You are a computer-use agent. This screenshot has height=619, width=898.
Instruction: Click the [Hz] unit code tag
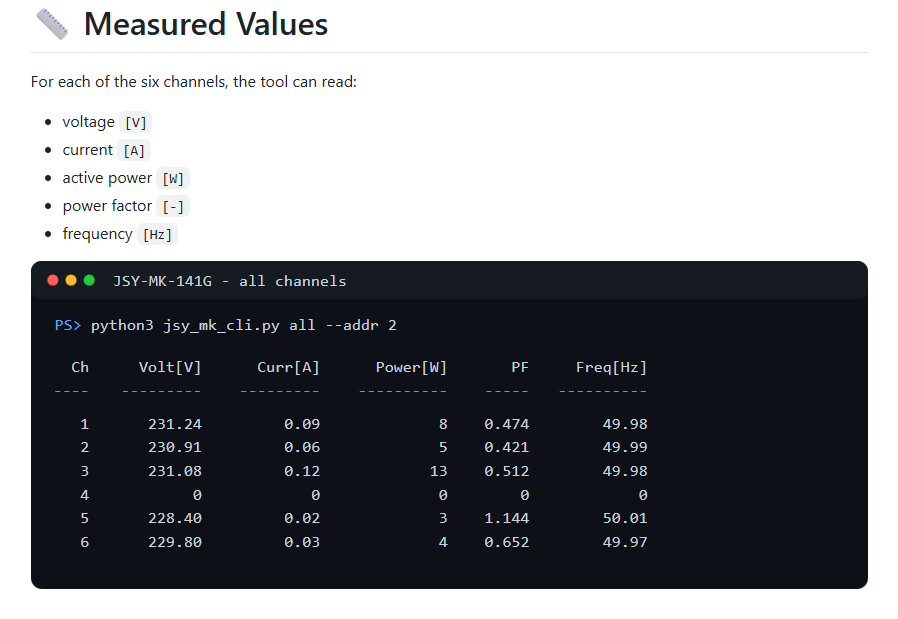pyautogui.click(x=157, y=235)
